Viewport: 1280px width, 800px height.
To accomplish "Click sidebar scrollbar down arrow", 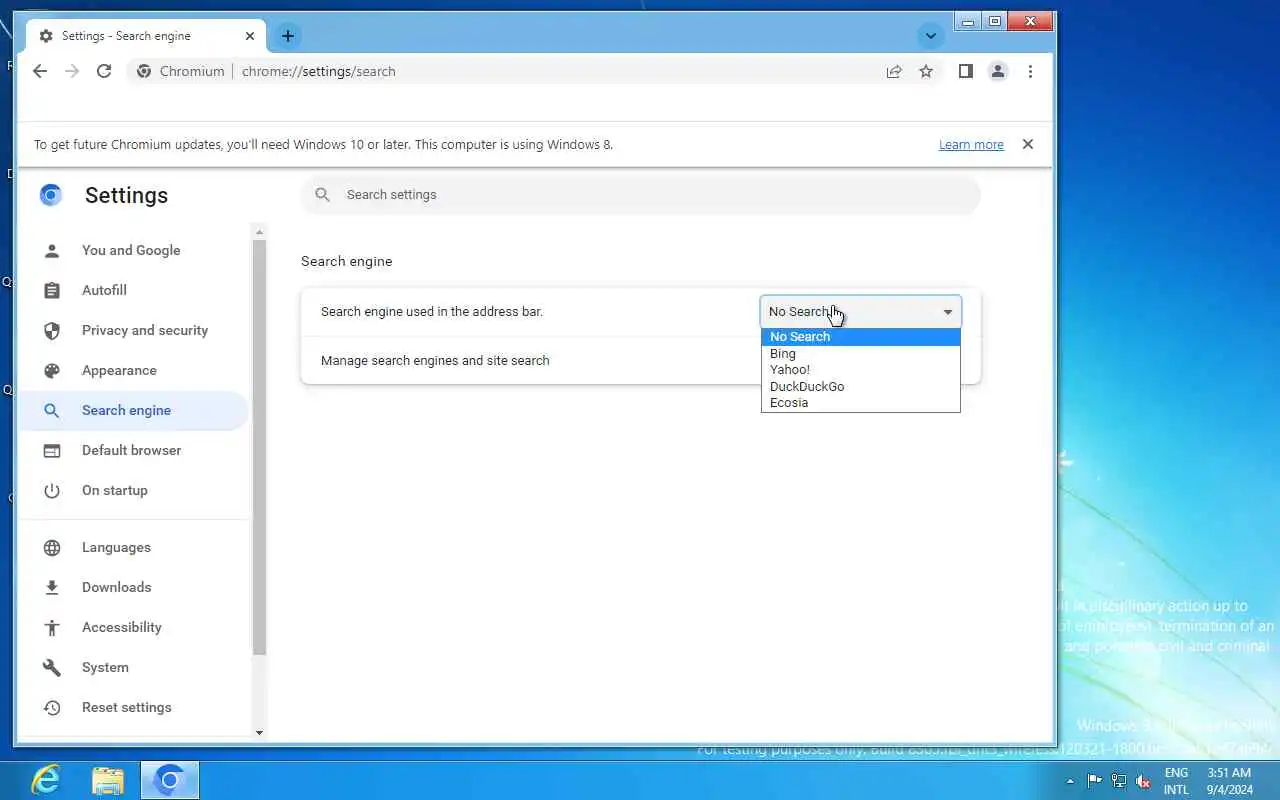I will [x=260, y=733].
